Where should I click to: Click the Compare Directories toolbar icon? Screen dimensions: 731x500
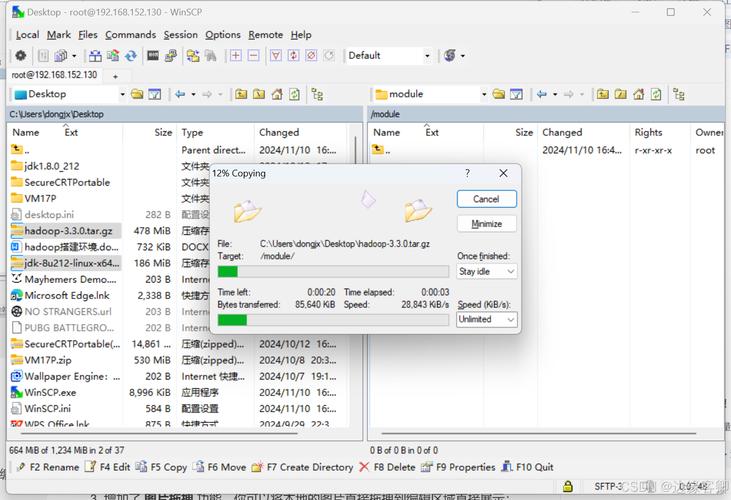95,55
